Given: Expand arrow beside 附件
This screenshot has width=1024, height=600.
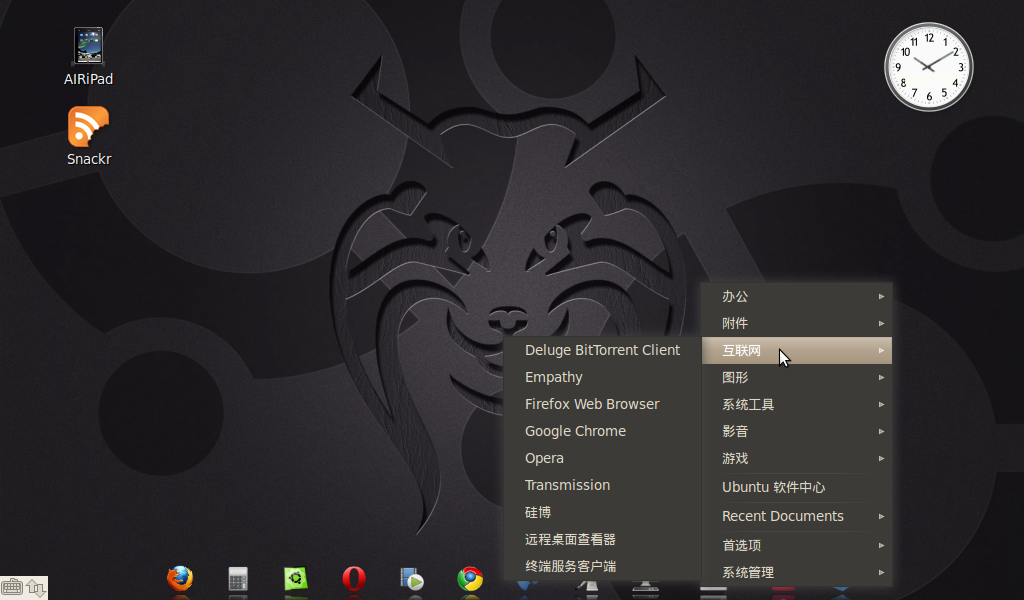Looking at the screenshot, I should 881,323.
